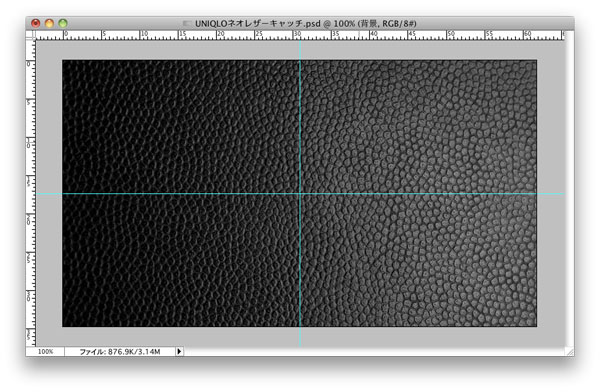Image resolution: width=600 pixels, height=392 pixels.
Task: Click the file size readout 876.9K/3.14M
Action: pyautogui.click(x=120, y=351)
